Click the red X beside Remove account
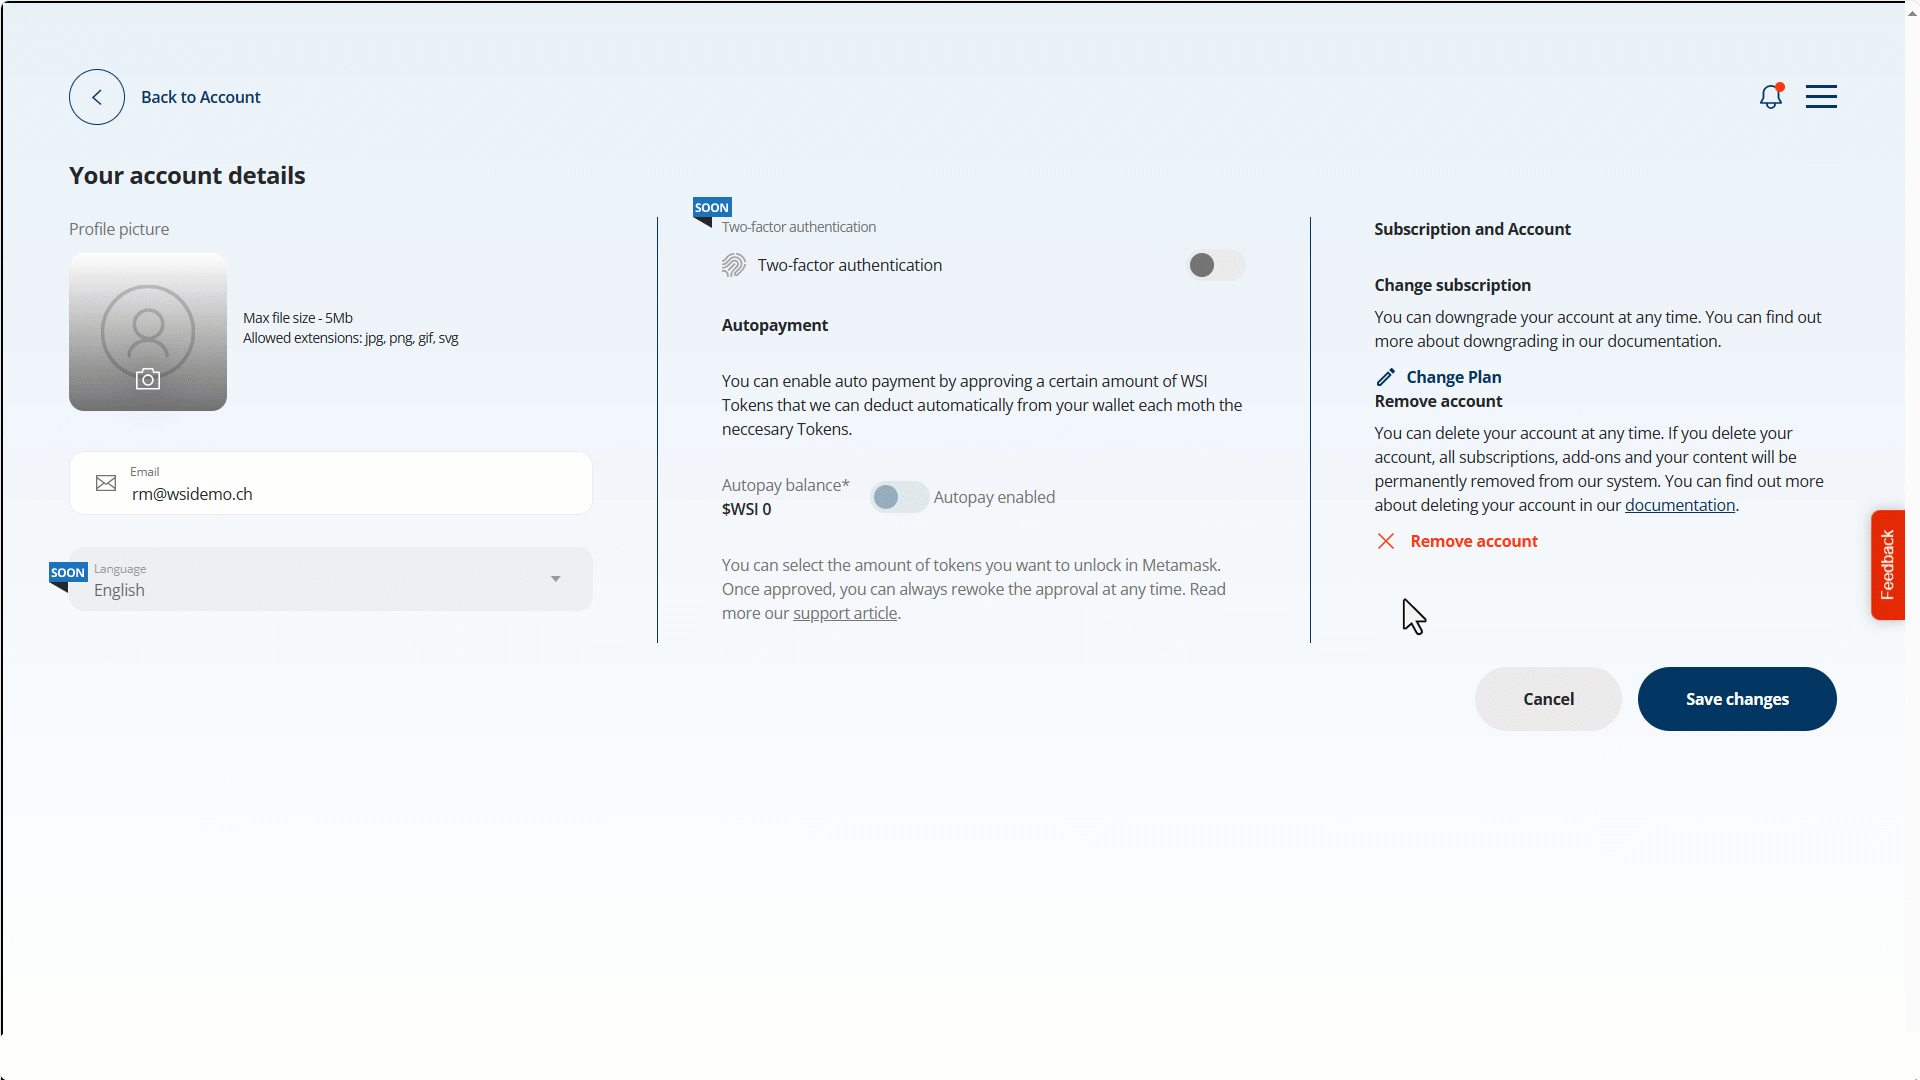1920x1080 pixels. (x=1386, y=541)
